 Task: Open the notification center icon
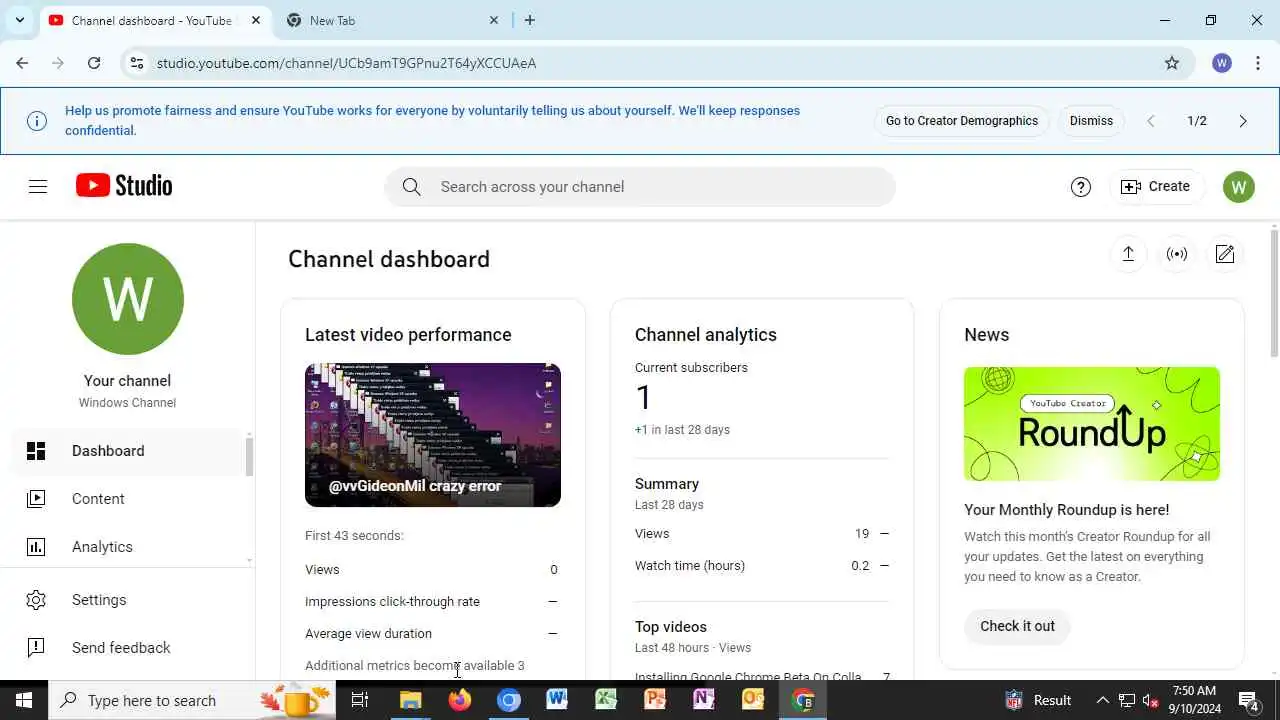click(1249, 700)
